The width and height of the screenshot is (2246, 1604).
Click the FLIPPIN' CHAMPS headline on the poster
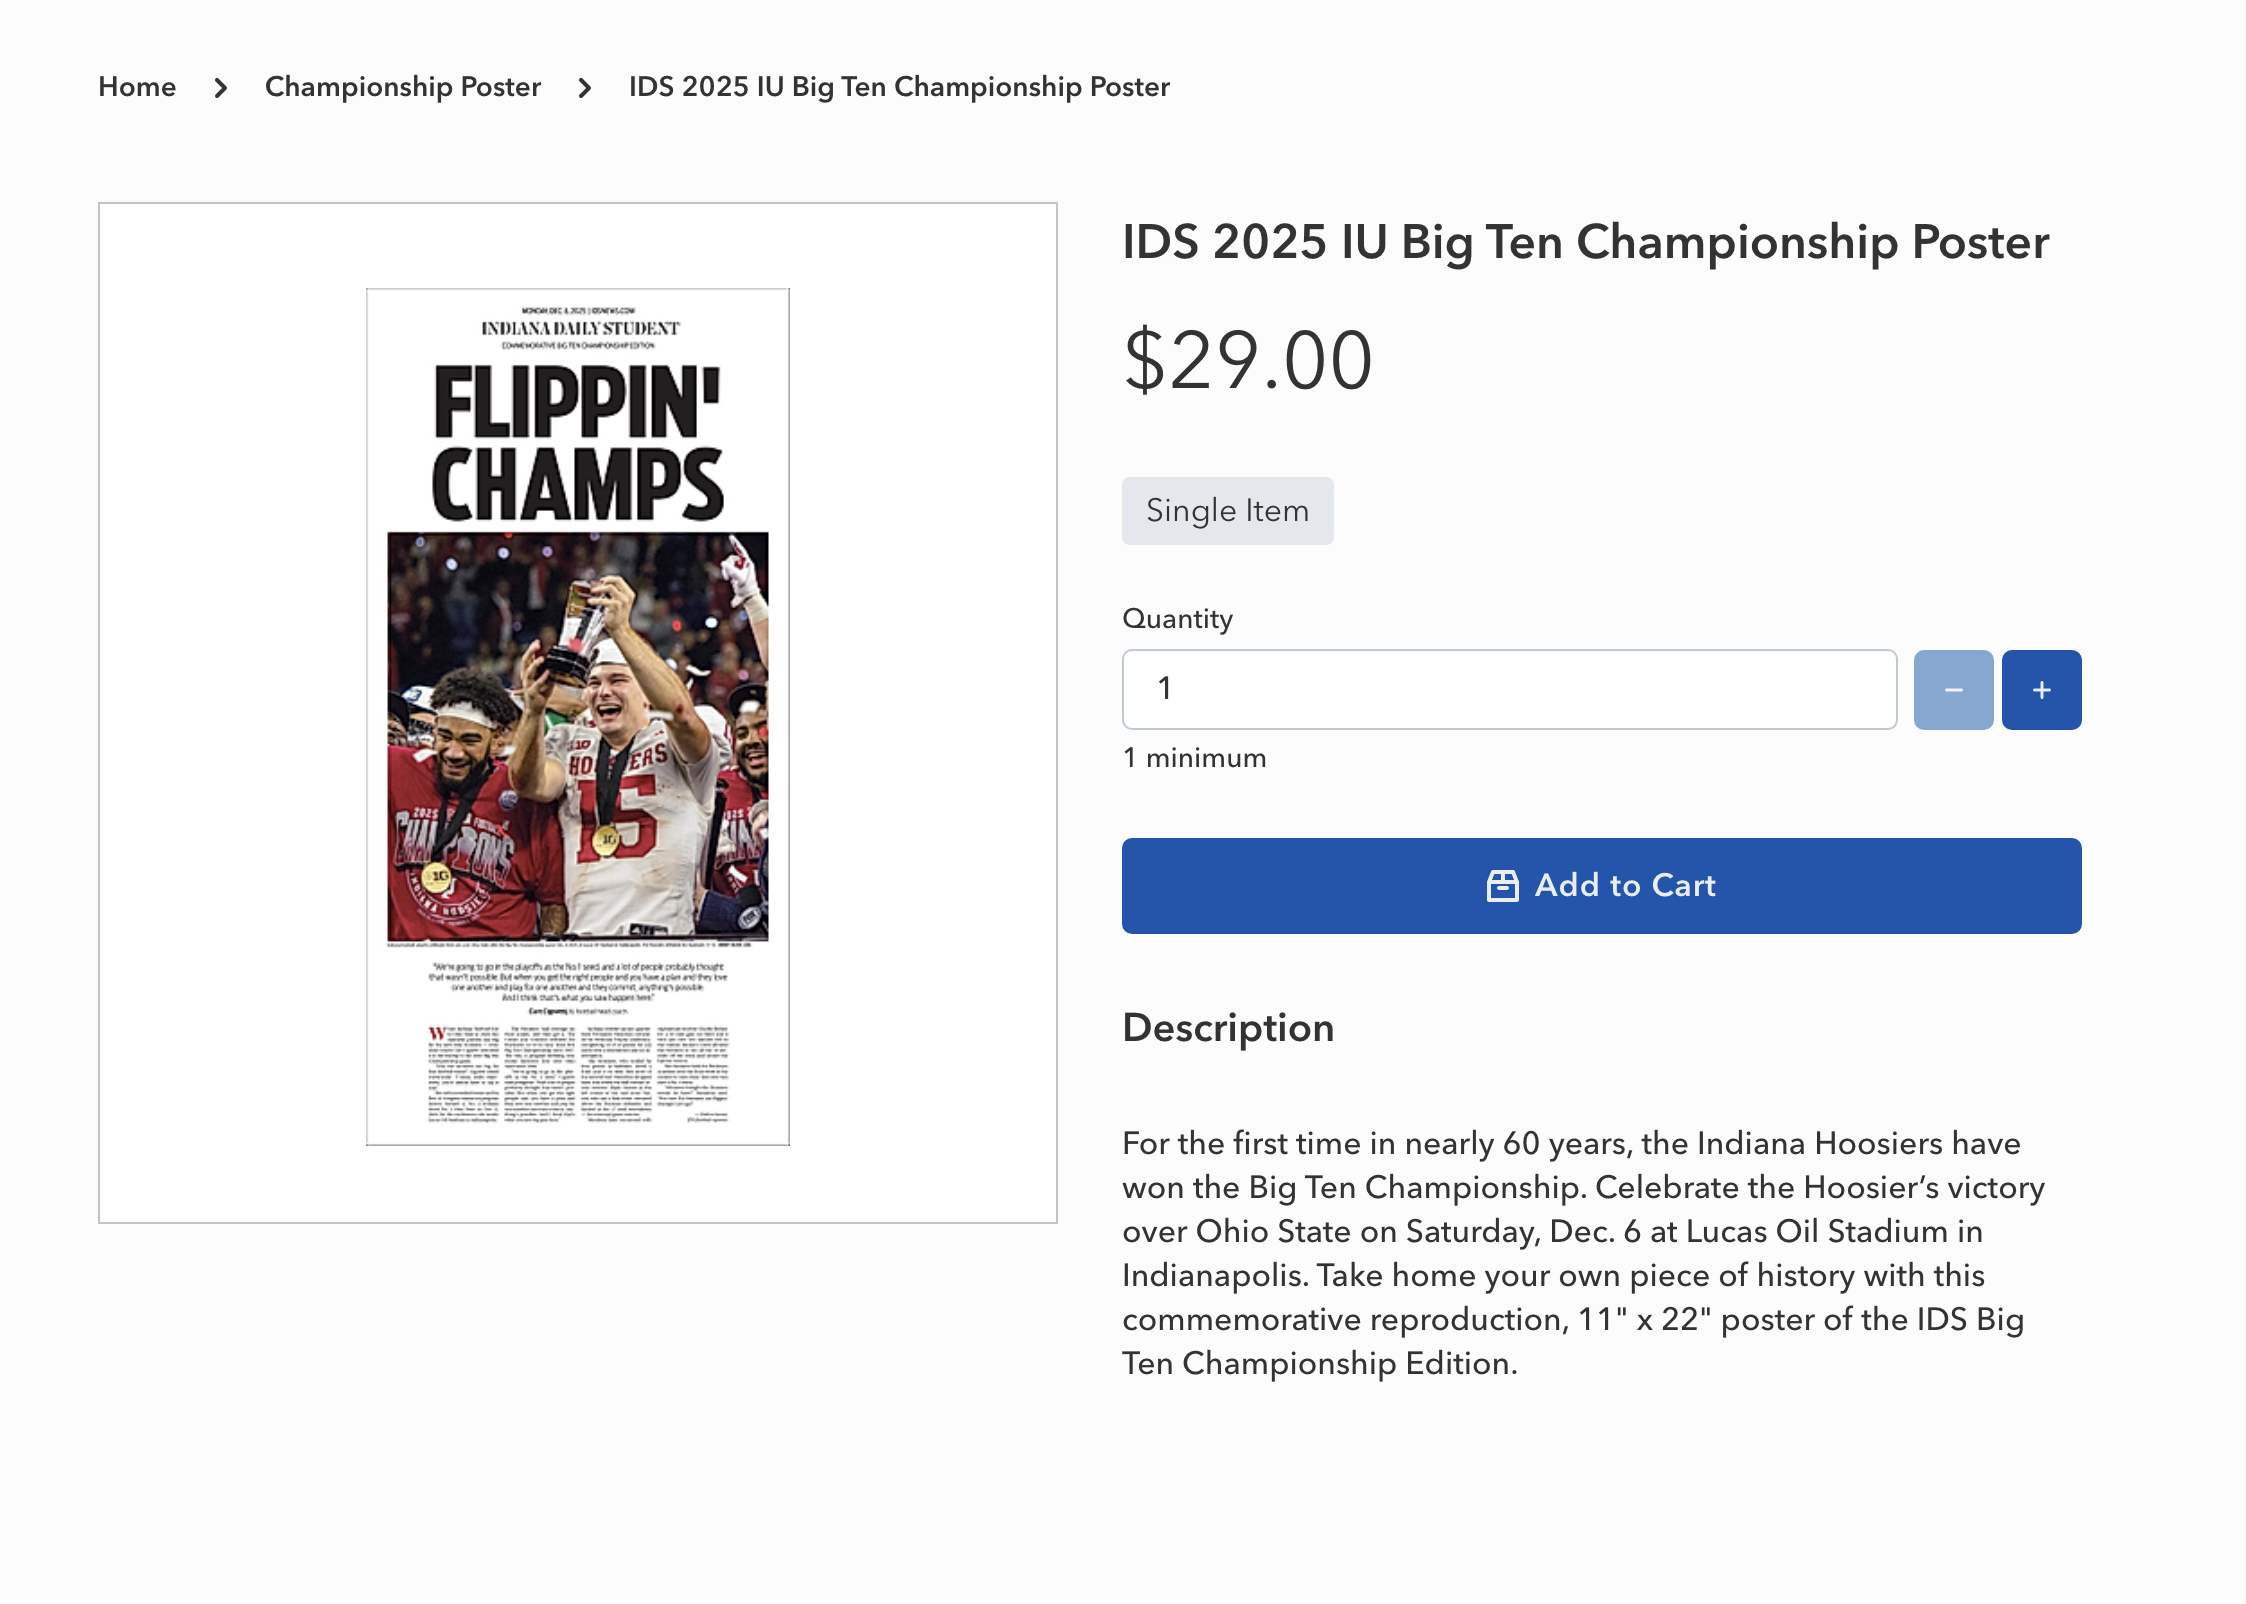(x=577, y=442)
